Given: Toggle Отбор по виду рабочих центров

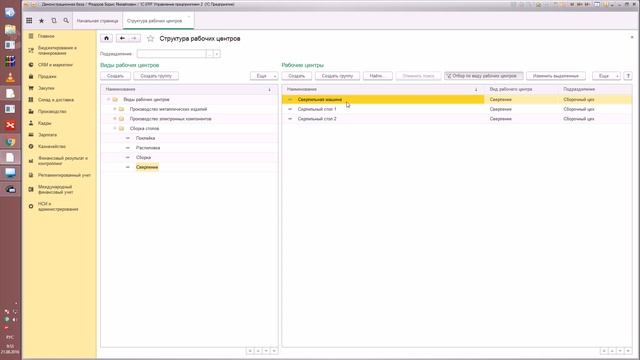Looking at the screenshot, I should click(x=484, y=76).
